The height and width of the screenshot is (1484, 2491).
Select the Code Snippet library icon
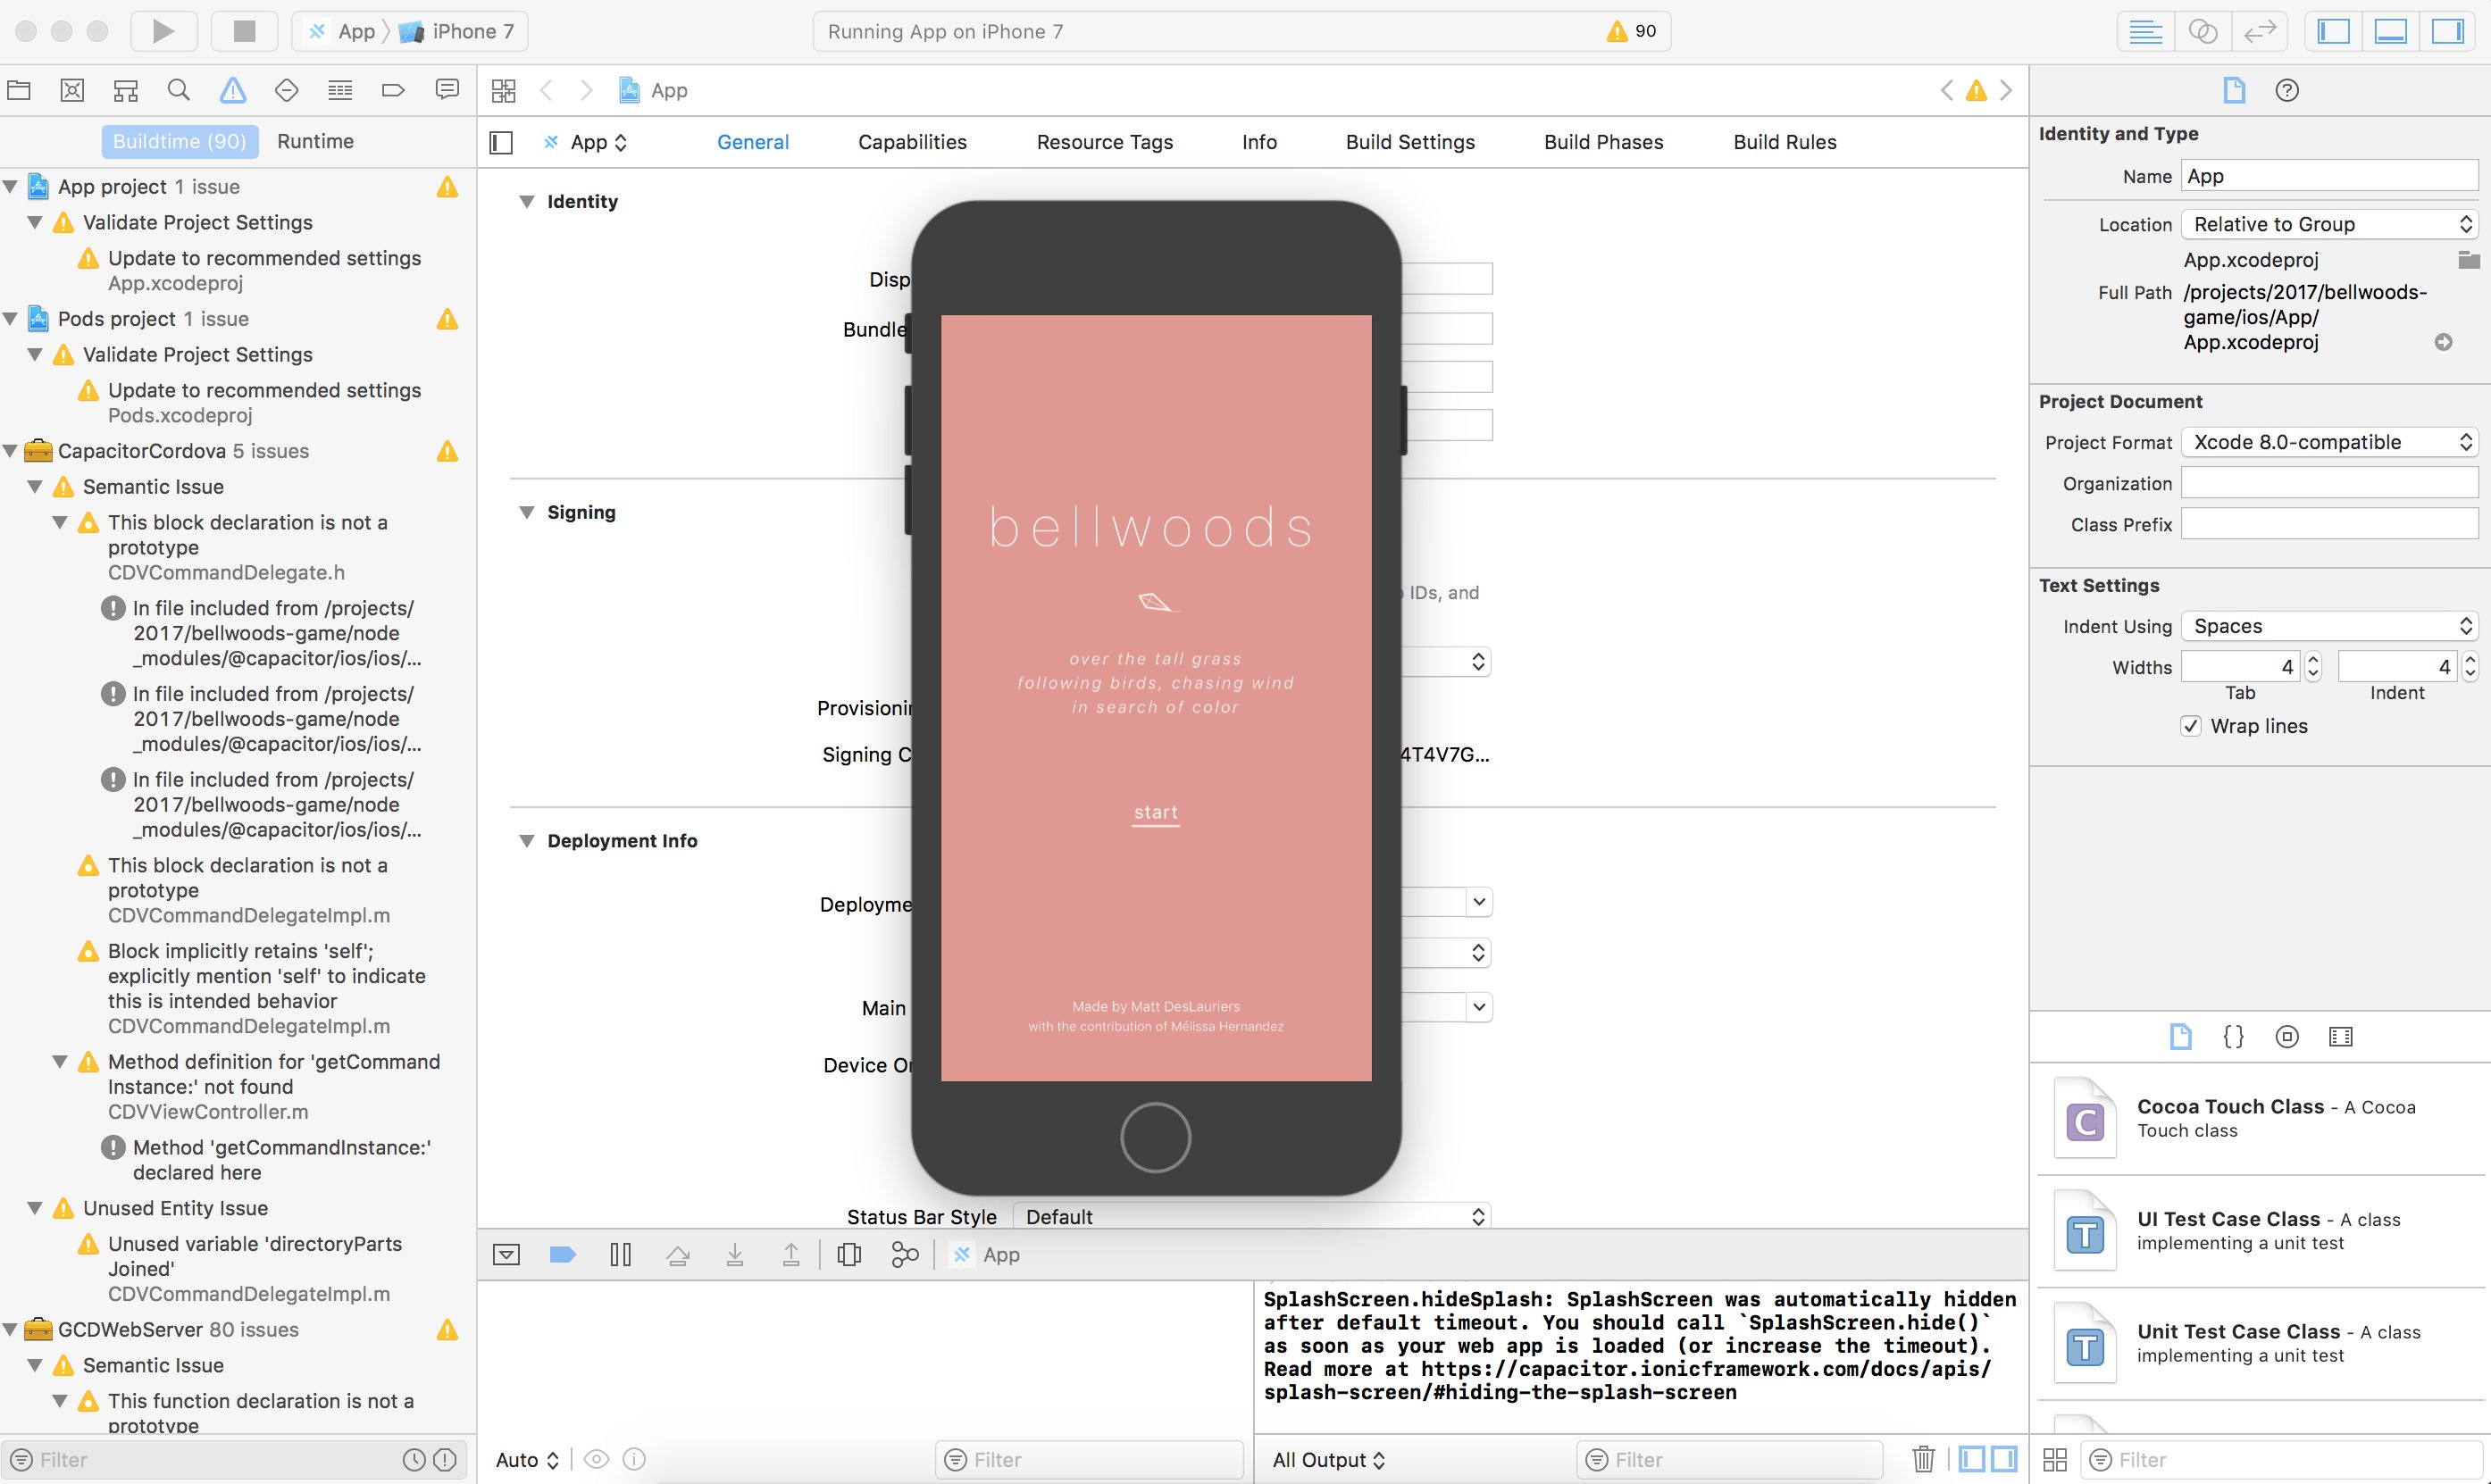2233,1036
